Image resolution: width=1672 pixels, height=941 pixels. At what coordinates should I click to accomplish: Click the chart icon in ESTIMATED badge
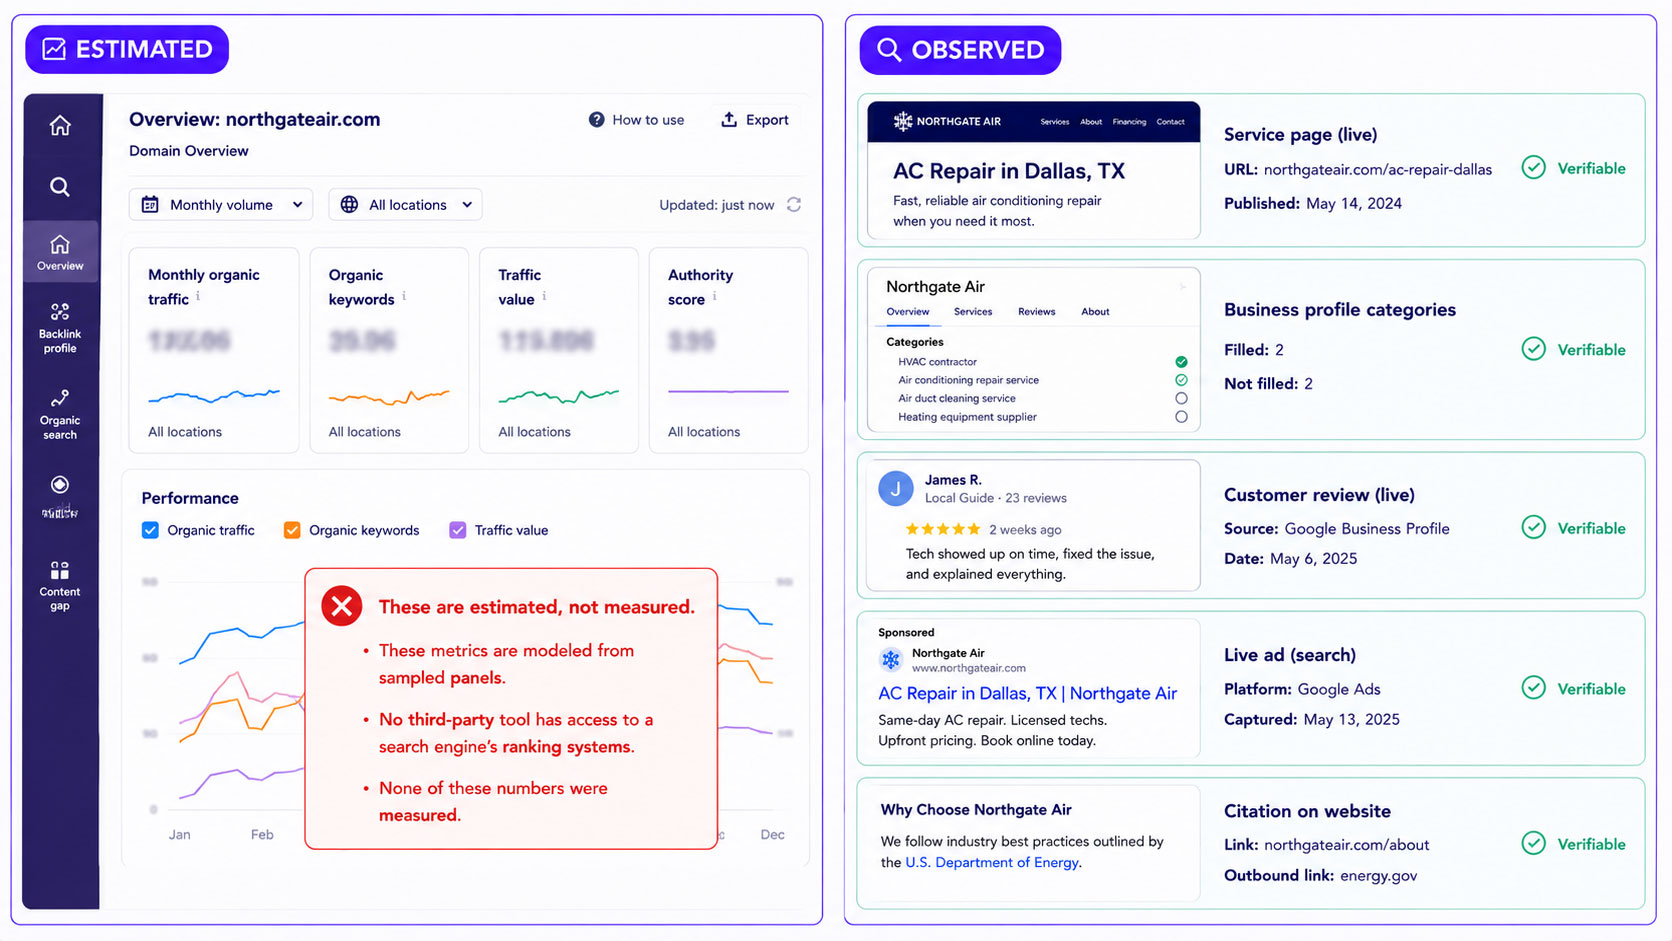click(54, 49)
